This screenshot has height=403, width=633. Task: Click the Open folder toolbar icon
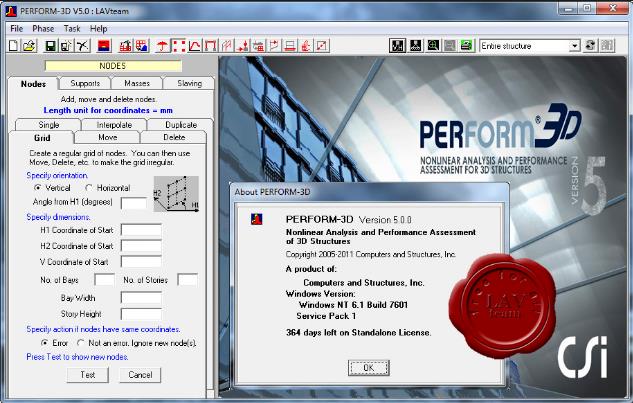[29, 46]
